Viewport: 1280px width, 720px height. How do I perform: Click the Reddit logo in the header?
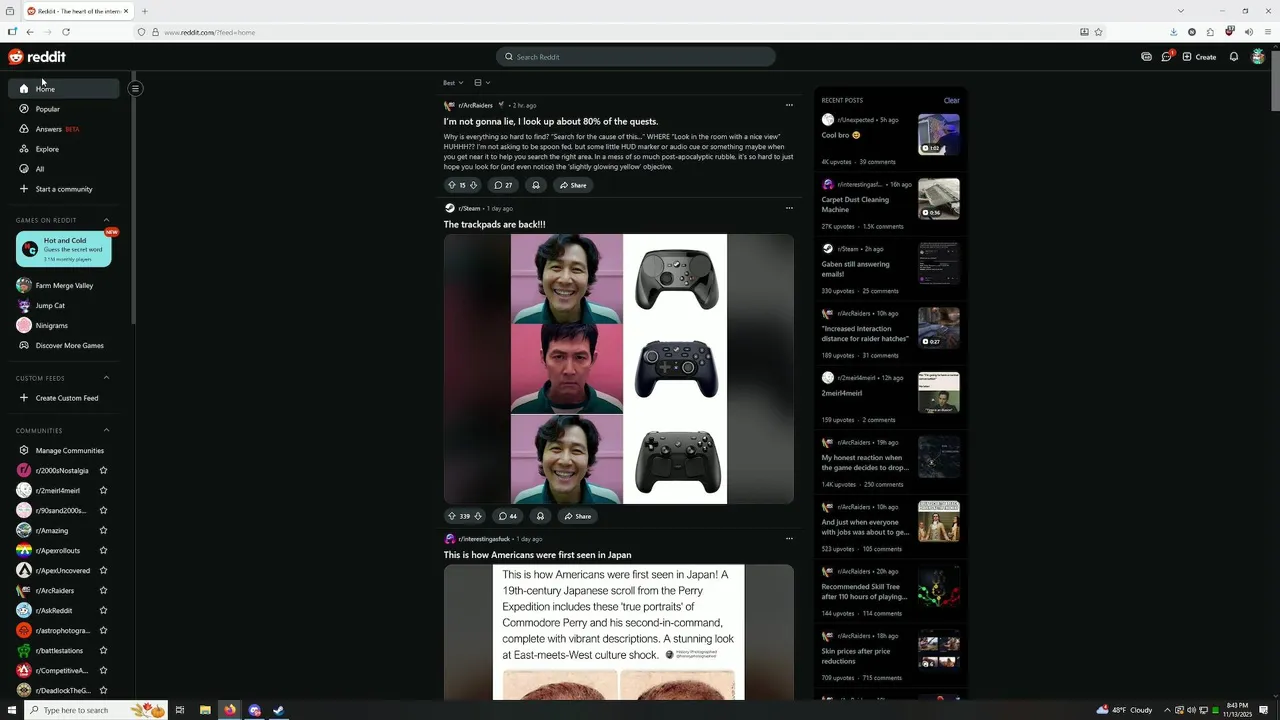point(37,57)
